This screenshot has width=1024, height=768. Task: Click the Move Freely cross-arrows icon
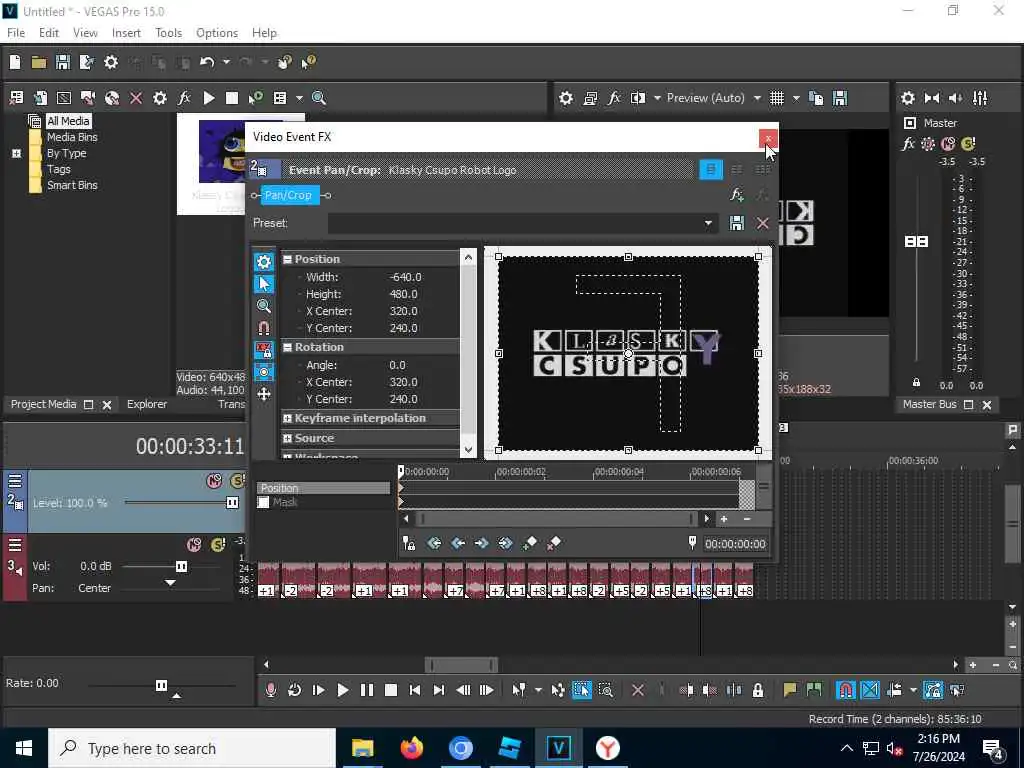[x=264, y=394]
